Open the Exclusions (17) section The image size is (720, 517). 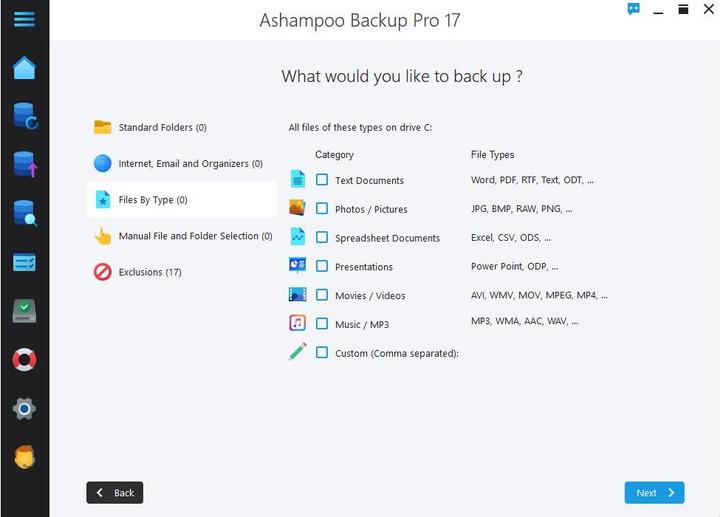(150, 272)
